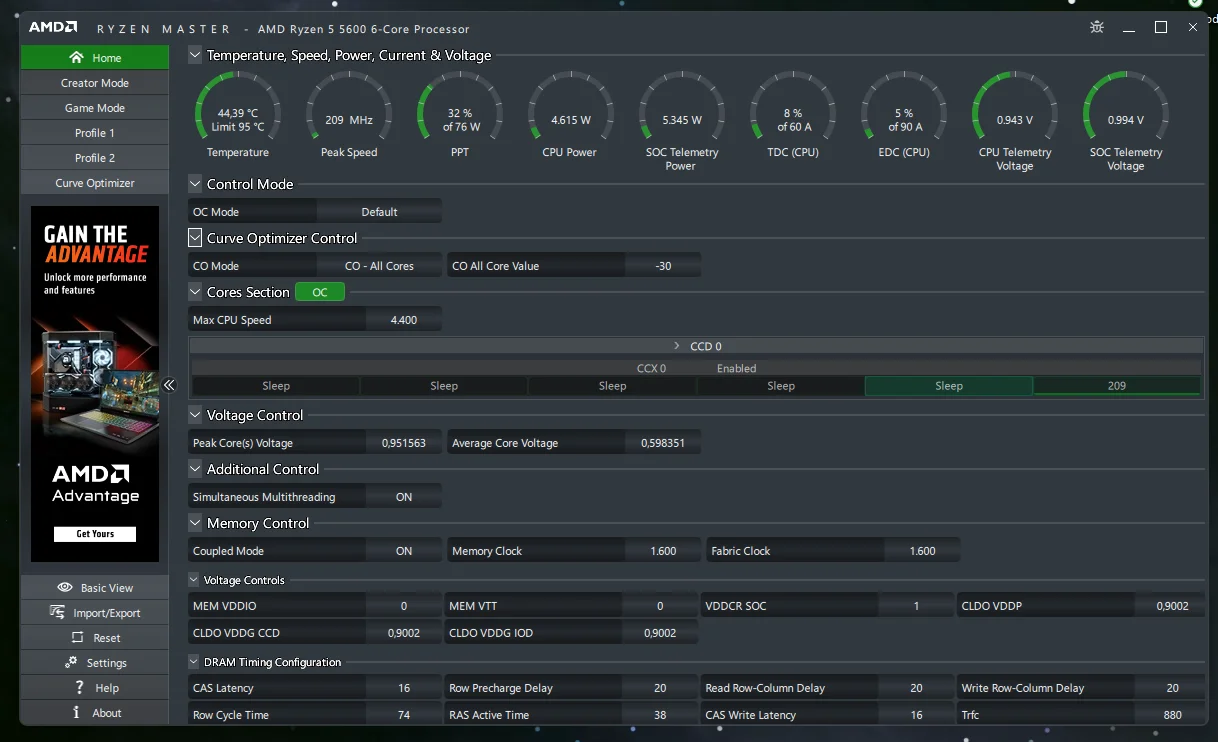The image size is (1218, 742).
Task: Switch to Creator Mode
Action: (x=95, y=83)
